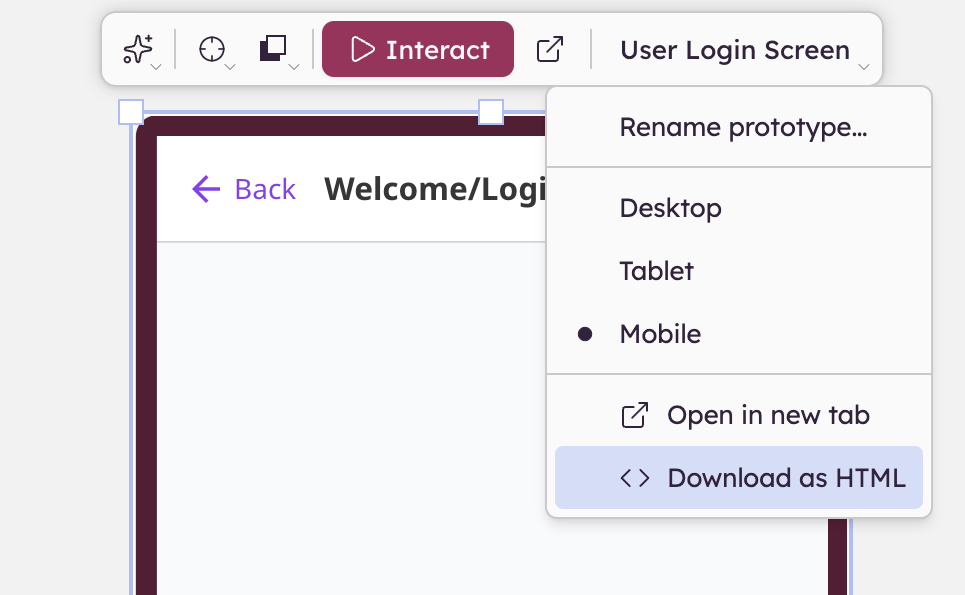Image resolution: width=965 pixels, height=595 pixels.
Task: Click the AI sparkle icon in toolbar
Action: coord(137,49)
